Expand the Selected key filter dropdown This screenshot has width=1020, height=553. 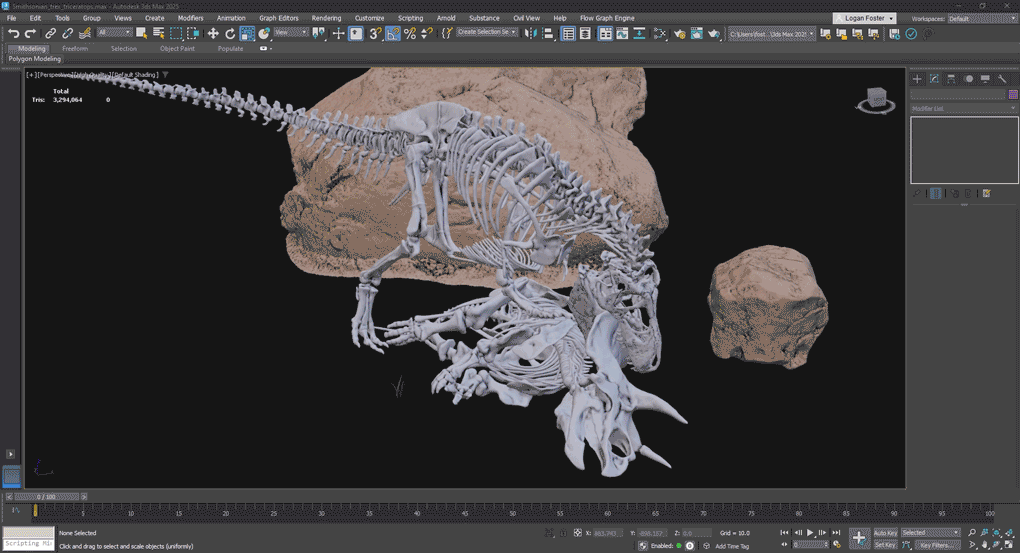click(x=930, y=533)
